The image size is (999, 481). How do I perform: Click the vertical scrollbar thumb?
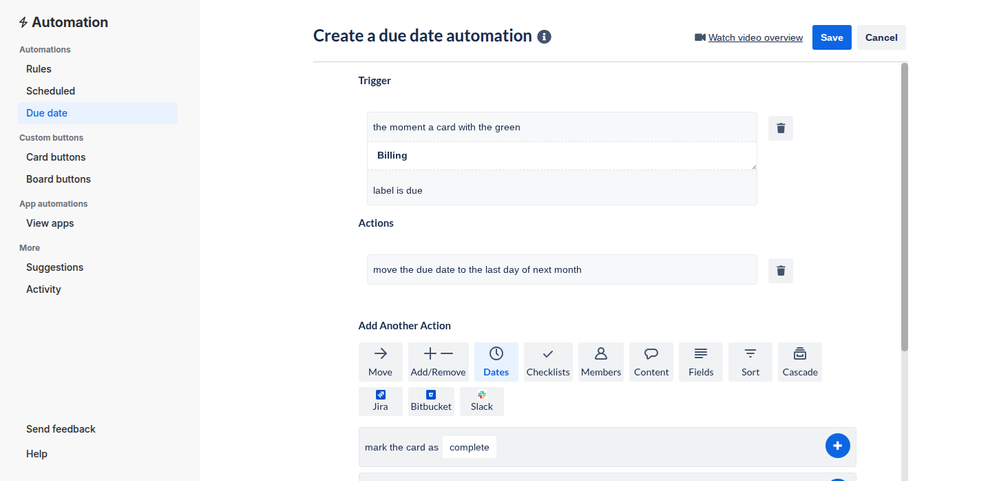[x=905, y=206]
